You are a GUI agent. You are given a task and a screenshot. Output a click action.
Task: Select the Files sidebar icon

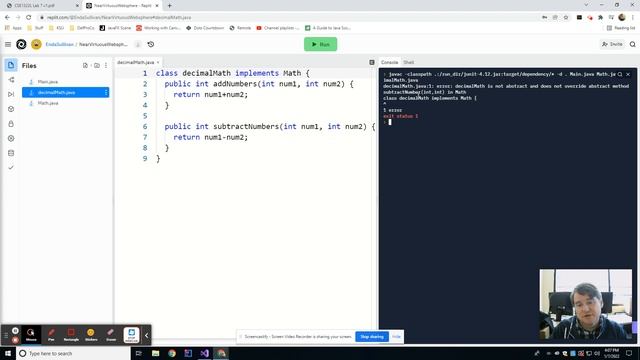click(11, 65)
